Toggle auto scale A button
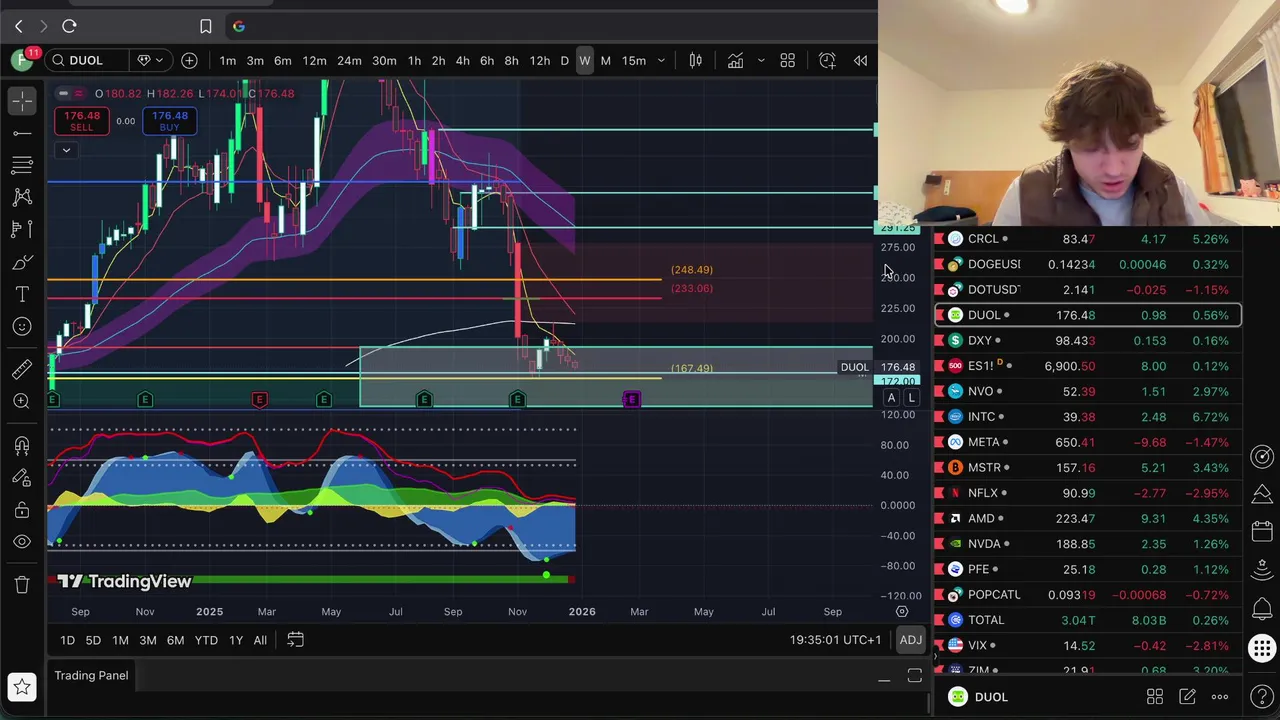Viewport: 1280px width, 720px height. coord(891,398)
